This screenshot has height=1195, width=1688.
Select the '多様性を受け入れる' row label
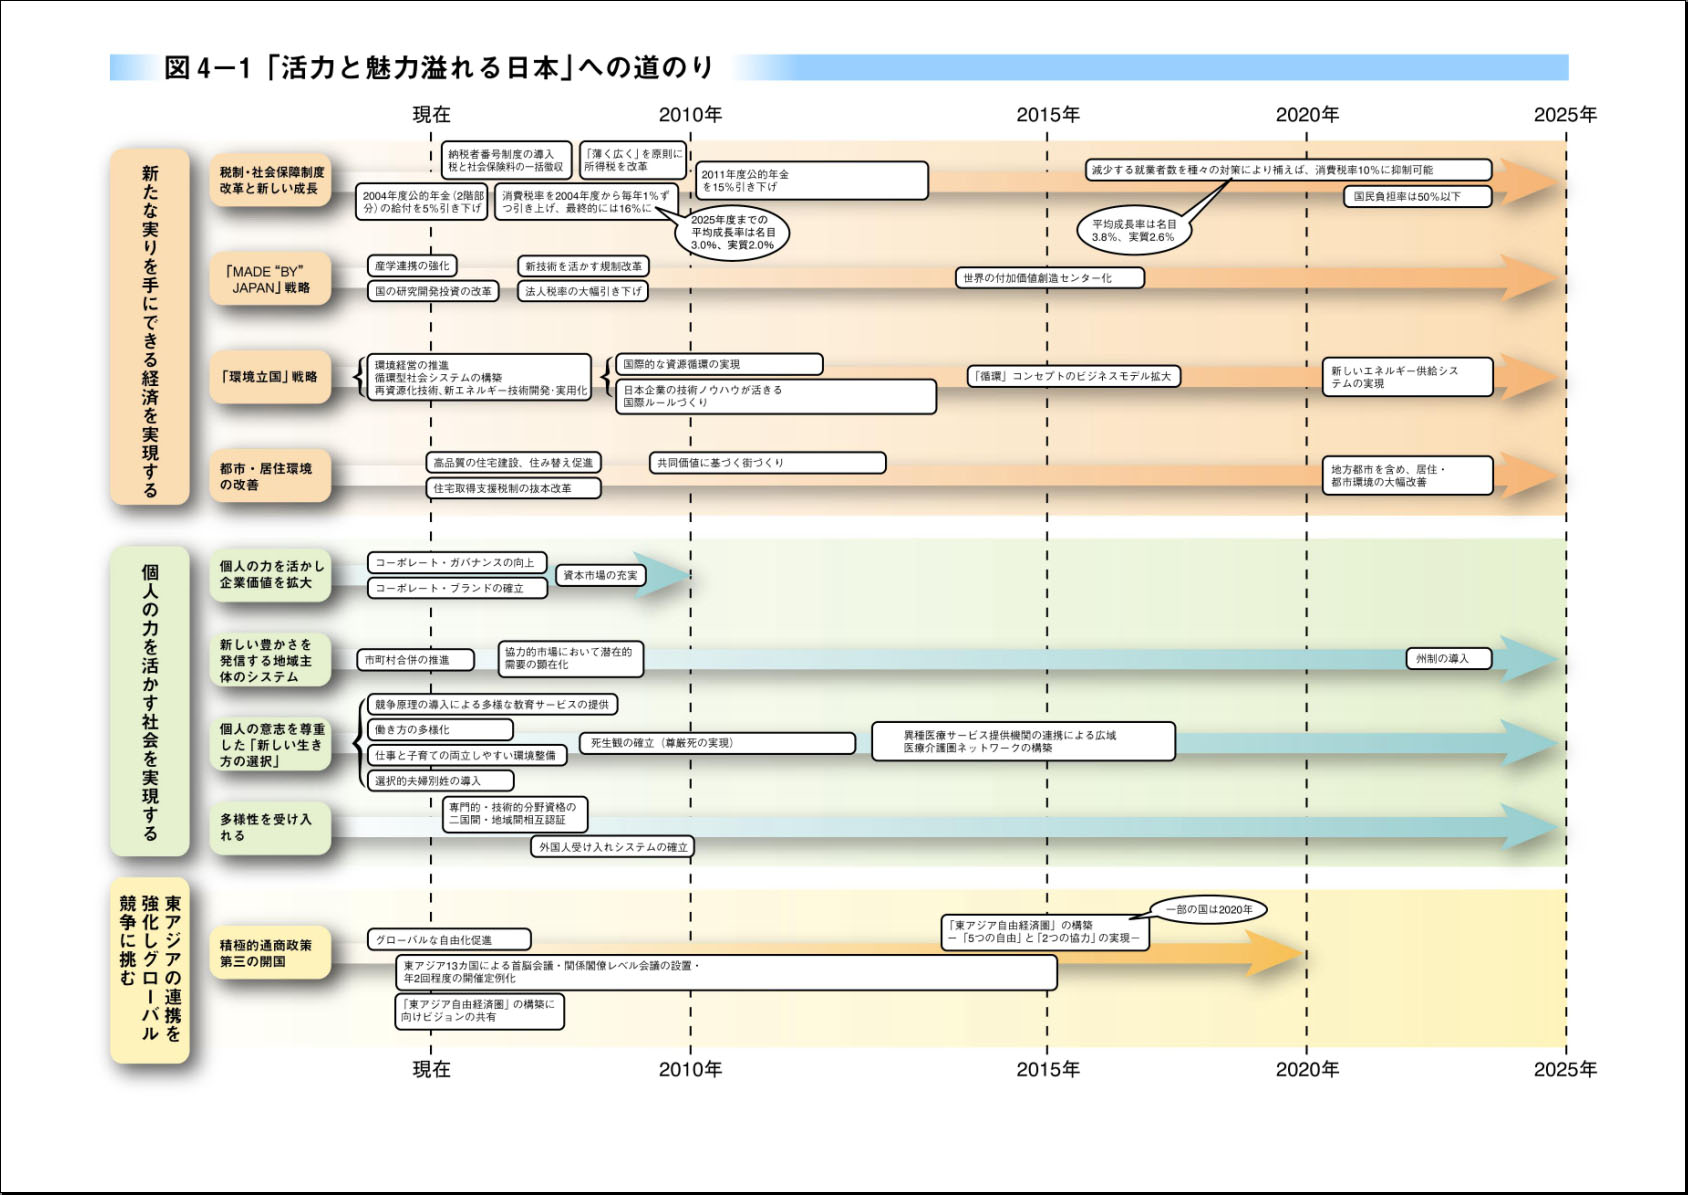tap(270, 827)
